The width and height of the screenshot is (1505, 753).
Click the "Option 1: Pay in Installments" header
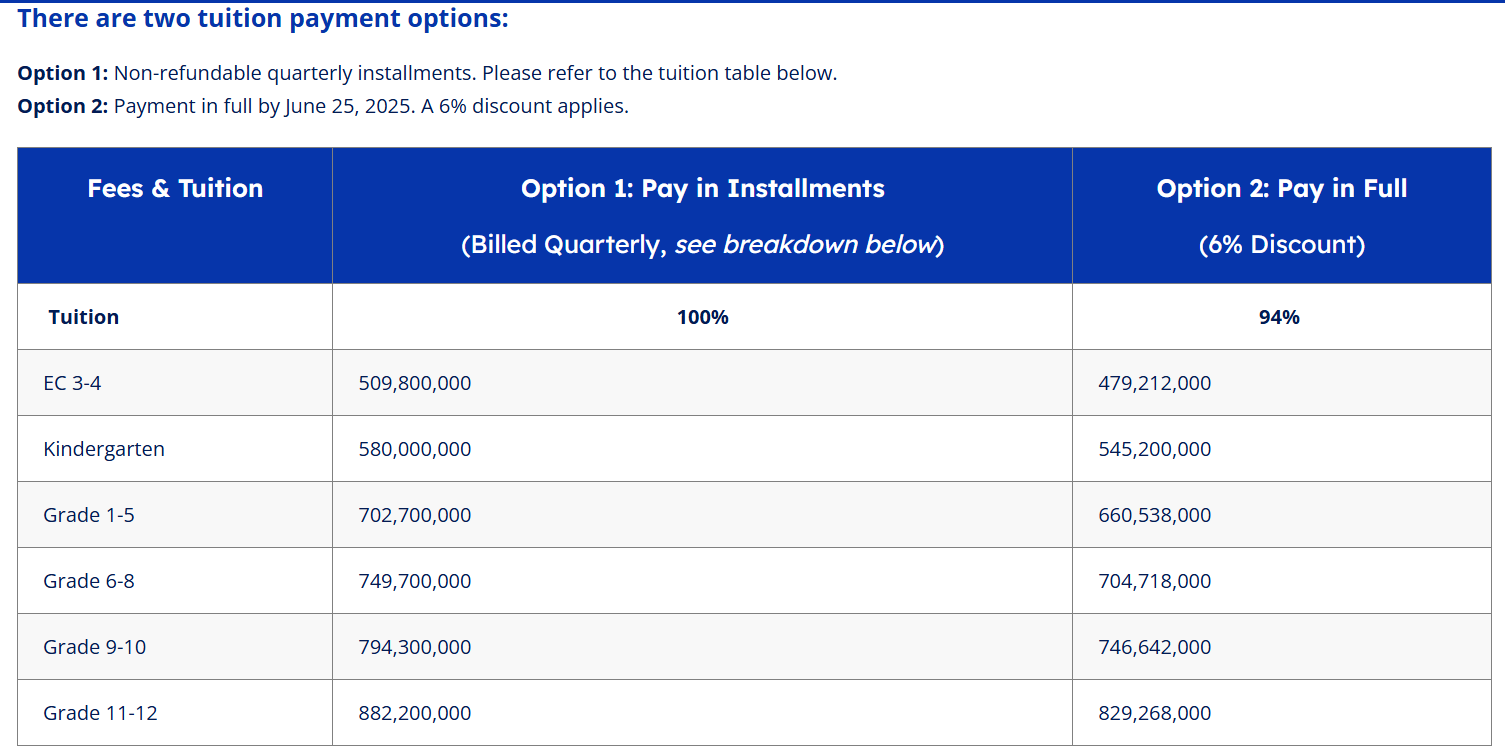coord(702,189)
